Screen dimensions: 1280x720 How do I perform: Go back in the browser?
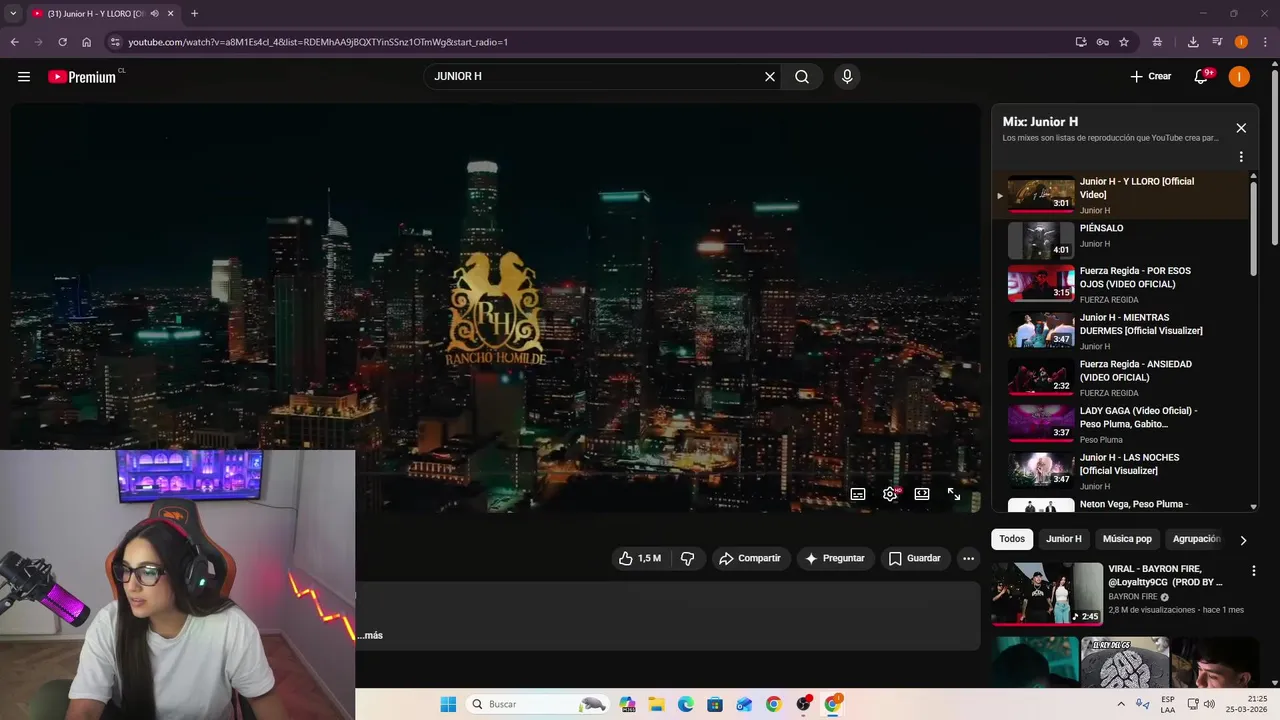point(14,42)
